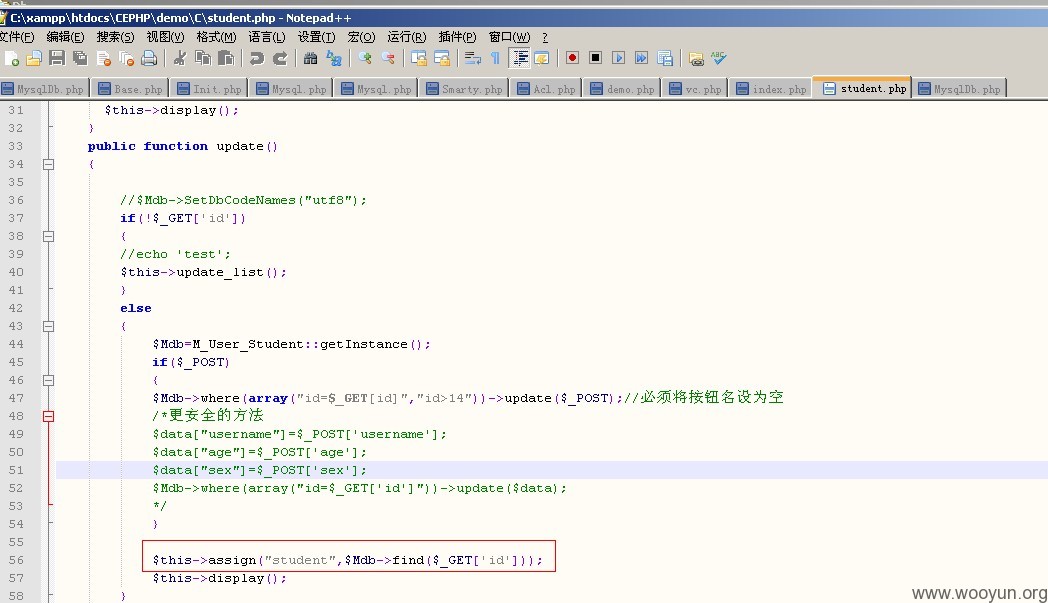Open Find with the binoculars icon
The height and width of the screenshot is (603, 1048).
(310, 59)
